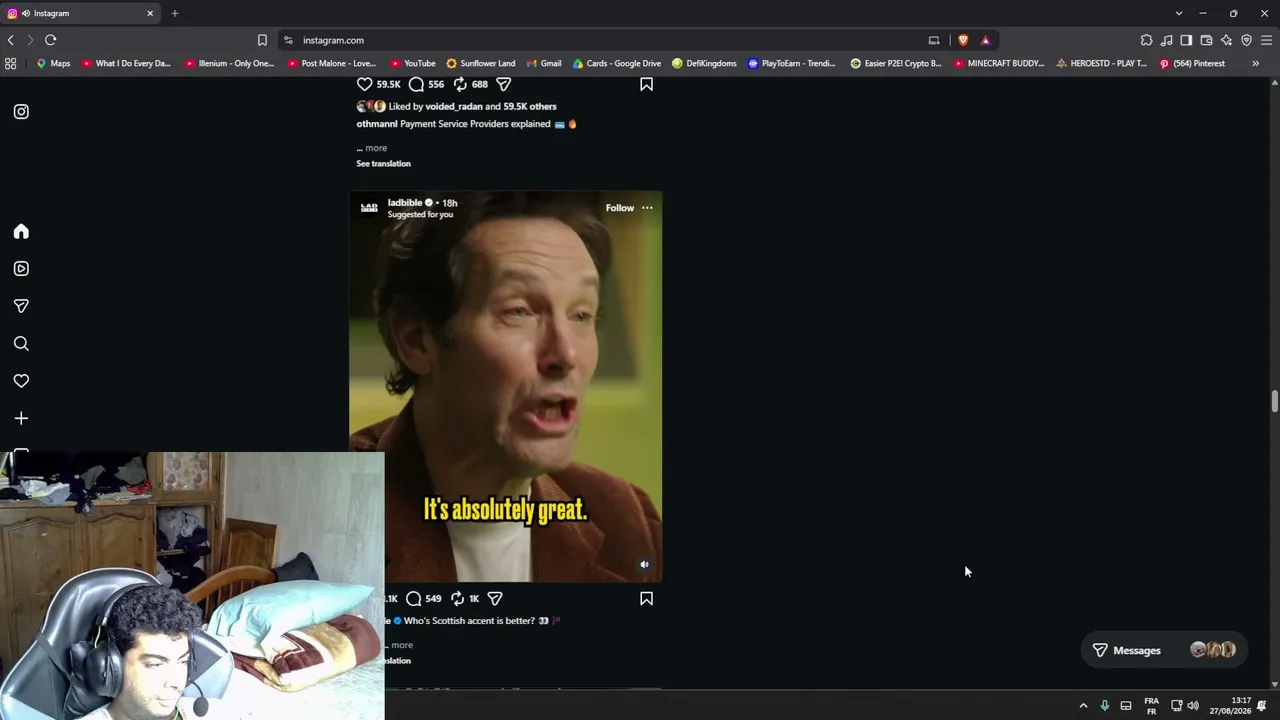Open ladbible profile from post header
The width and height of the screenshot is (1280, 720).
[x=405, y=203]
